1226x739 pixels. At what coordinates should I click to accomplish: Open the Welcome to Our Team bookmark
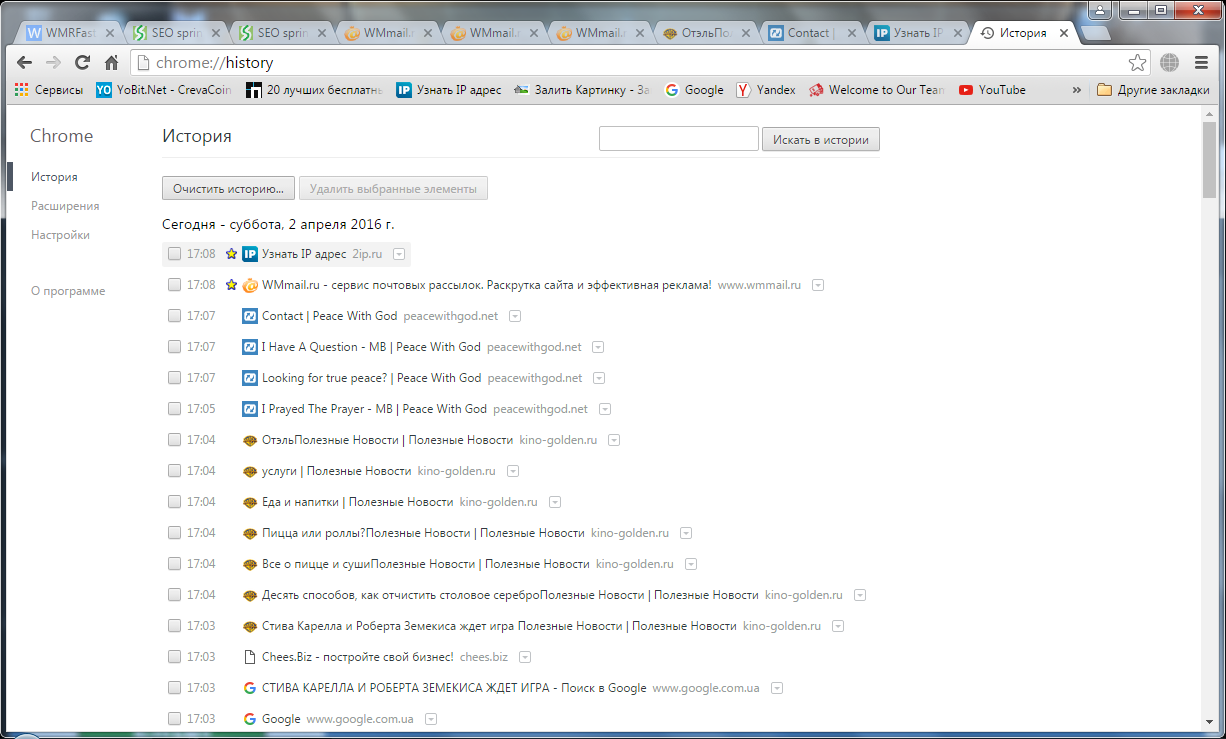(876, 90)
